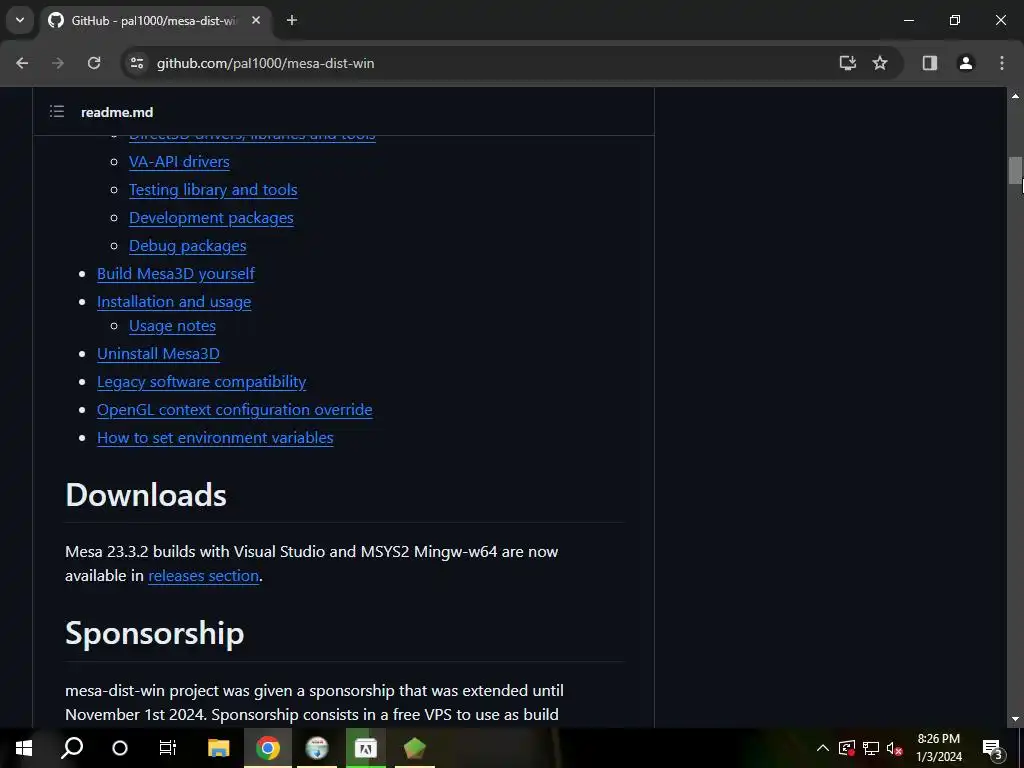The image size is (1024, 768).
Task: Click the page scrollbar thumb
Action: coord(1015,170)
